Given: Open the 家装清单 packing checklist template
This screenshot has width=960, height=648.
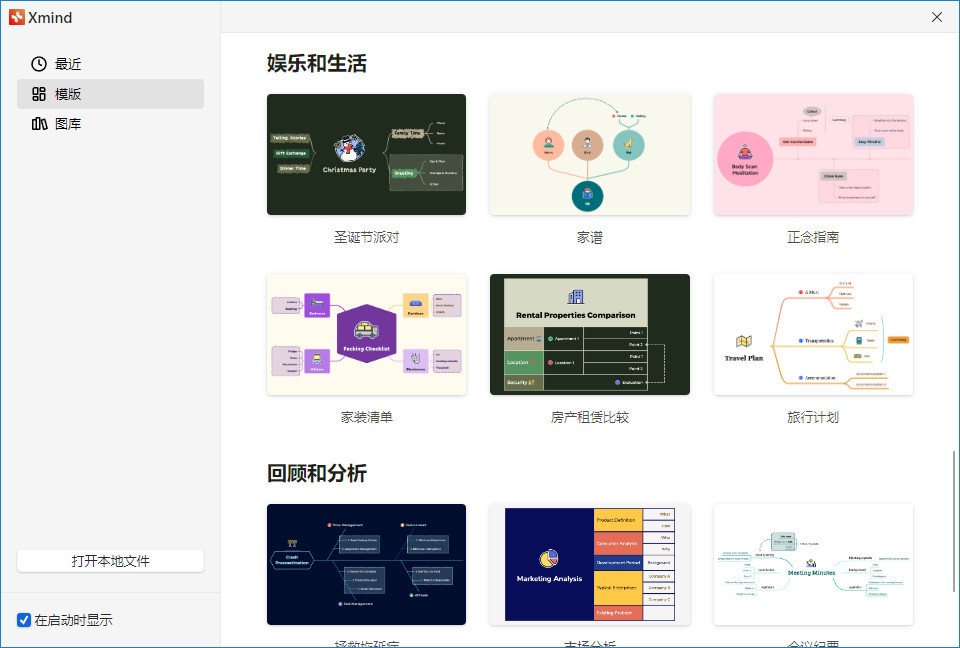Looking at the screenshot, I should click(366, 334).
